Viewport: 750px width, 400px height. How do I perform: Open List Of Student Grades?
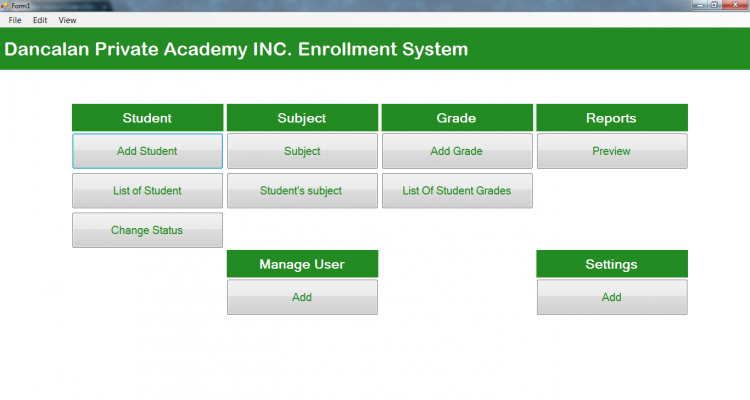tap(457, 191)
